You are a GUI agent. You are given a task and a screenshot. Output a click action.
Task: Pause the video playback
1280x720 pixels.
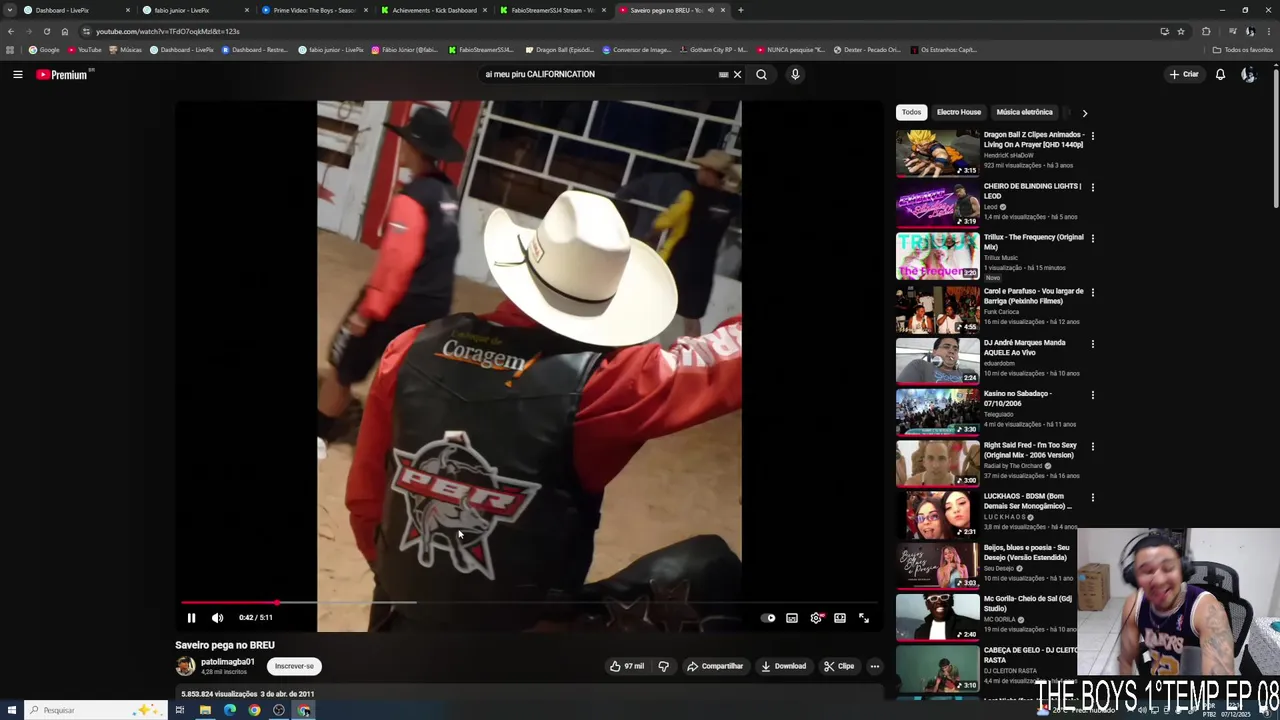coord(191,618)
